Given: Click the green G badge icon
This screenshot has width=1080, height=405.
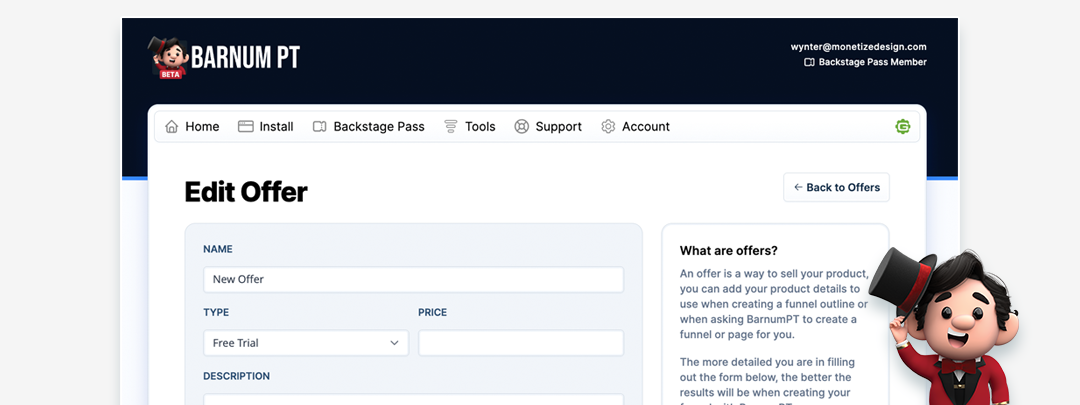Looking at the screenshot, I should 902,127.
